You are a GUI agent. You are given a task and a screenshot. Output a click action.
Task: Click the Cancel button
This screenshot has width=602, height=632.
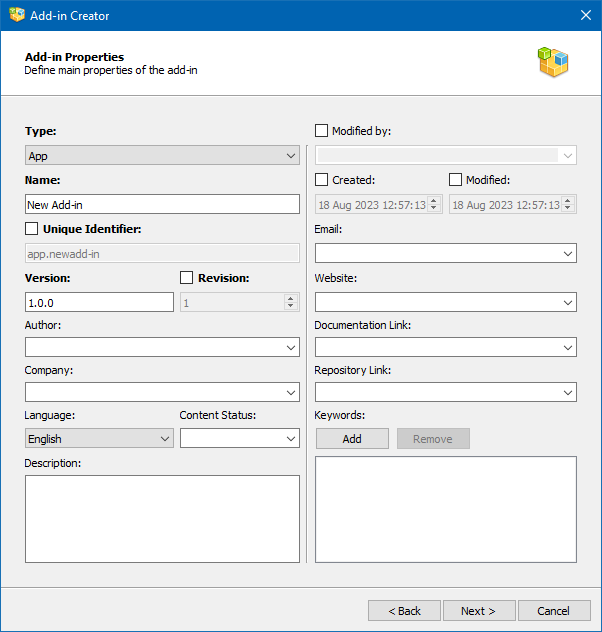pos(553,611)
